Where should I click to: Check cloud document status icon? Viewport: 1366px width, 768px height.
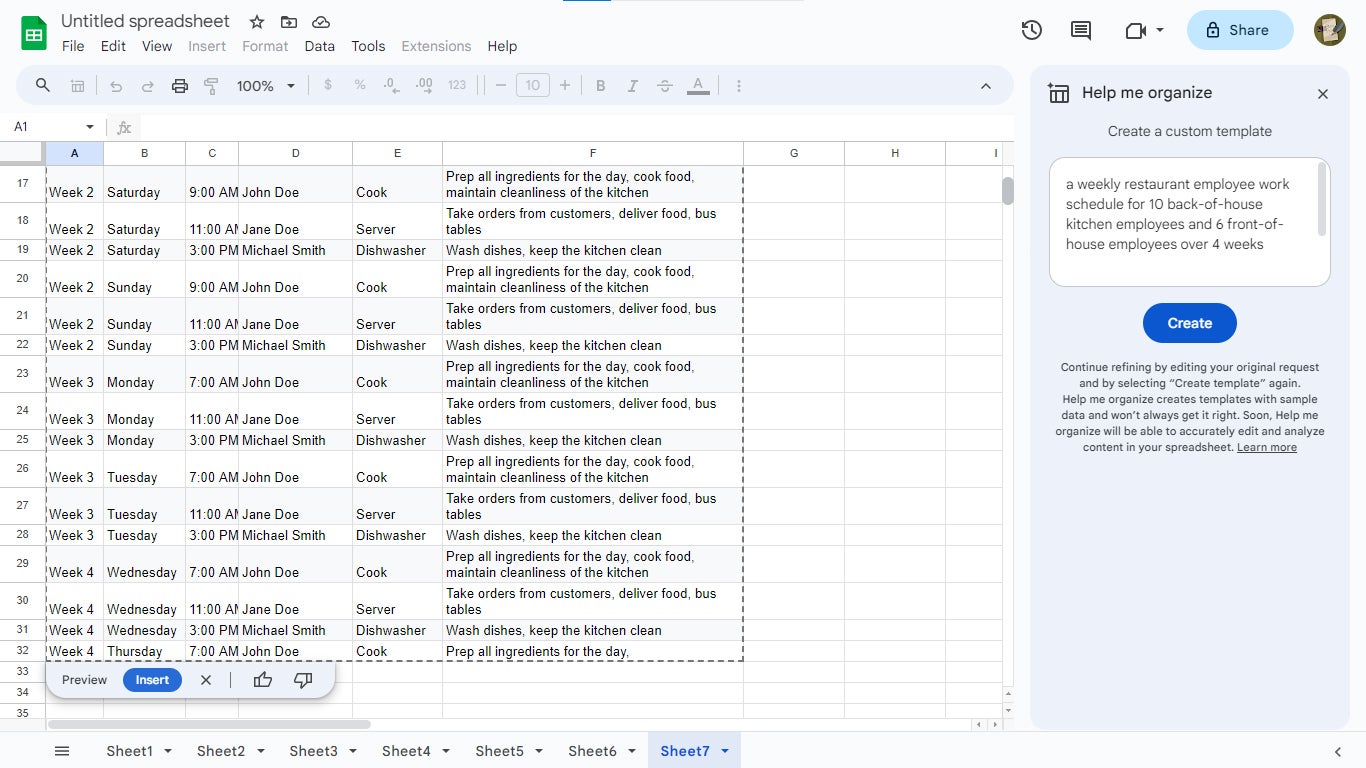click(321, 22)
